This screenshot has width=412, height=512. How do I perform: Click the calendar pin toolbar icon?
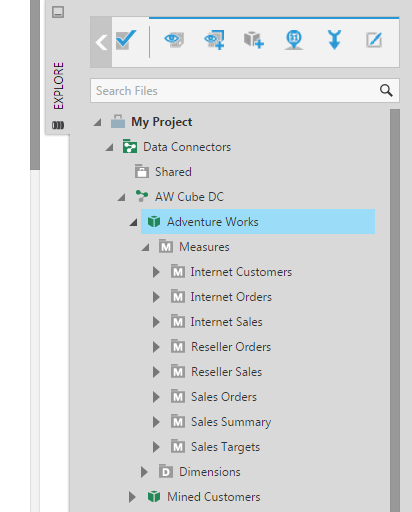point(294,40)
